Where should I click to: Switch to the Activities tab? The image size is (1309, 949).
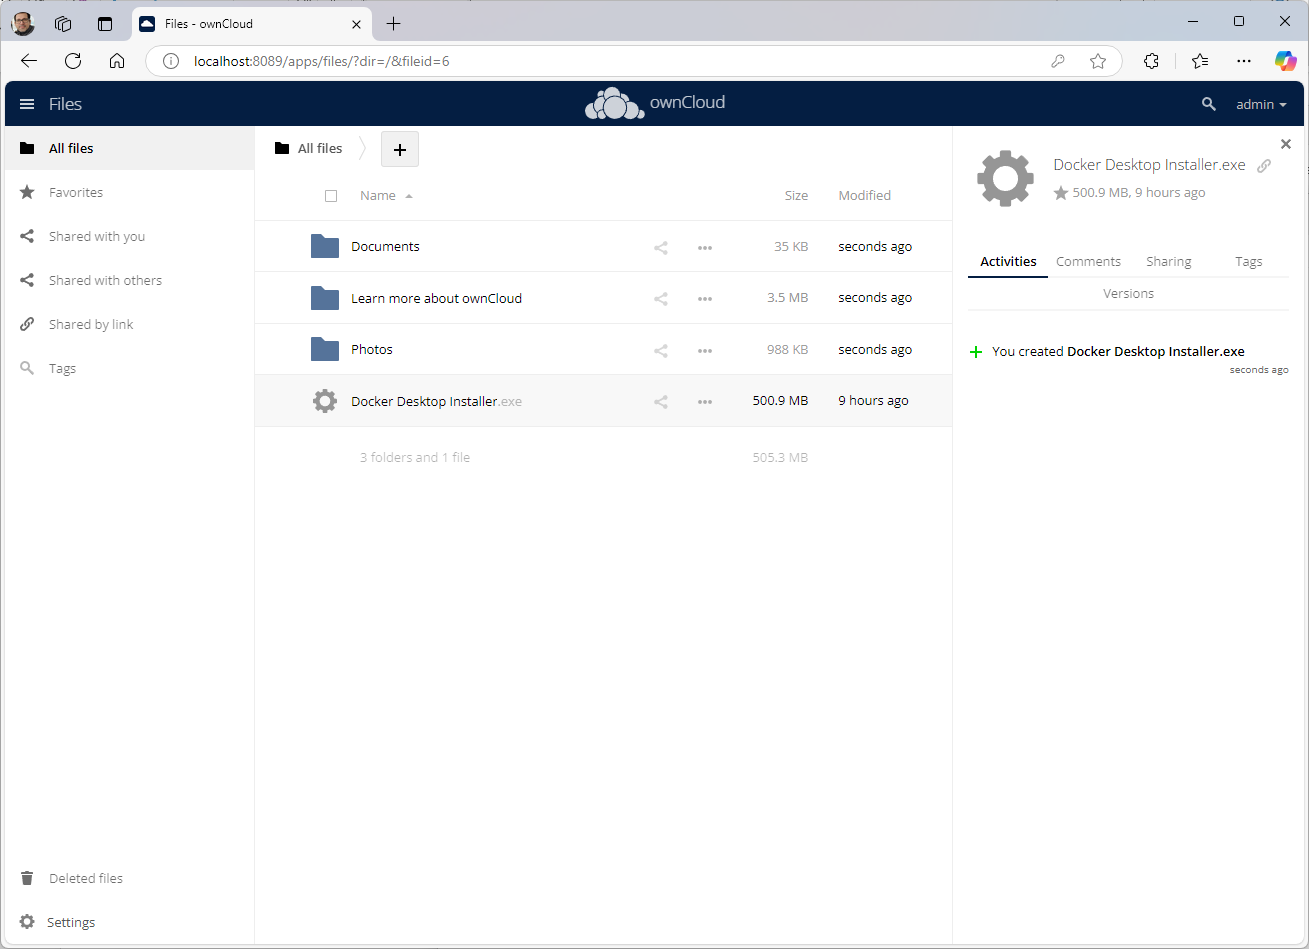click(1008, 261)
